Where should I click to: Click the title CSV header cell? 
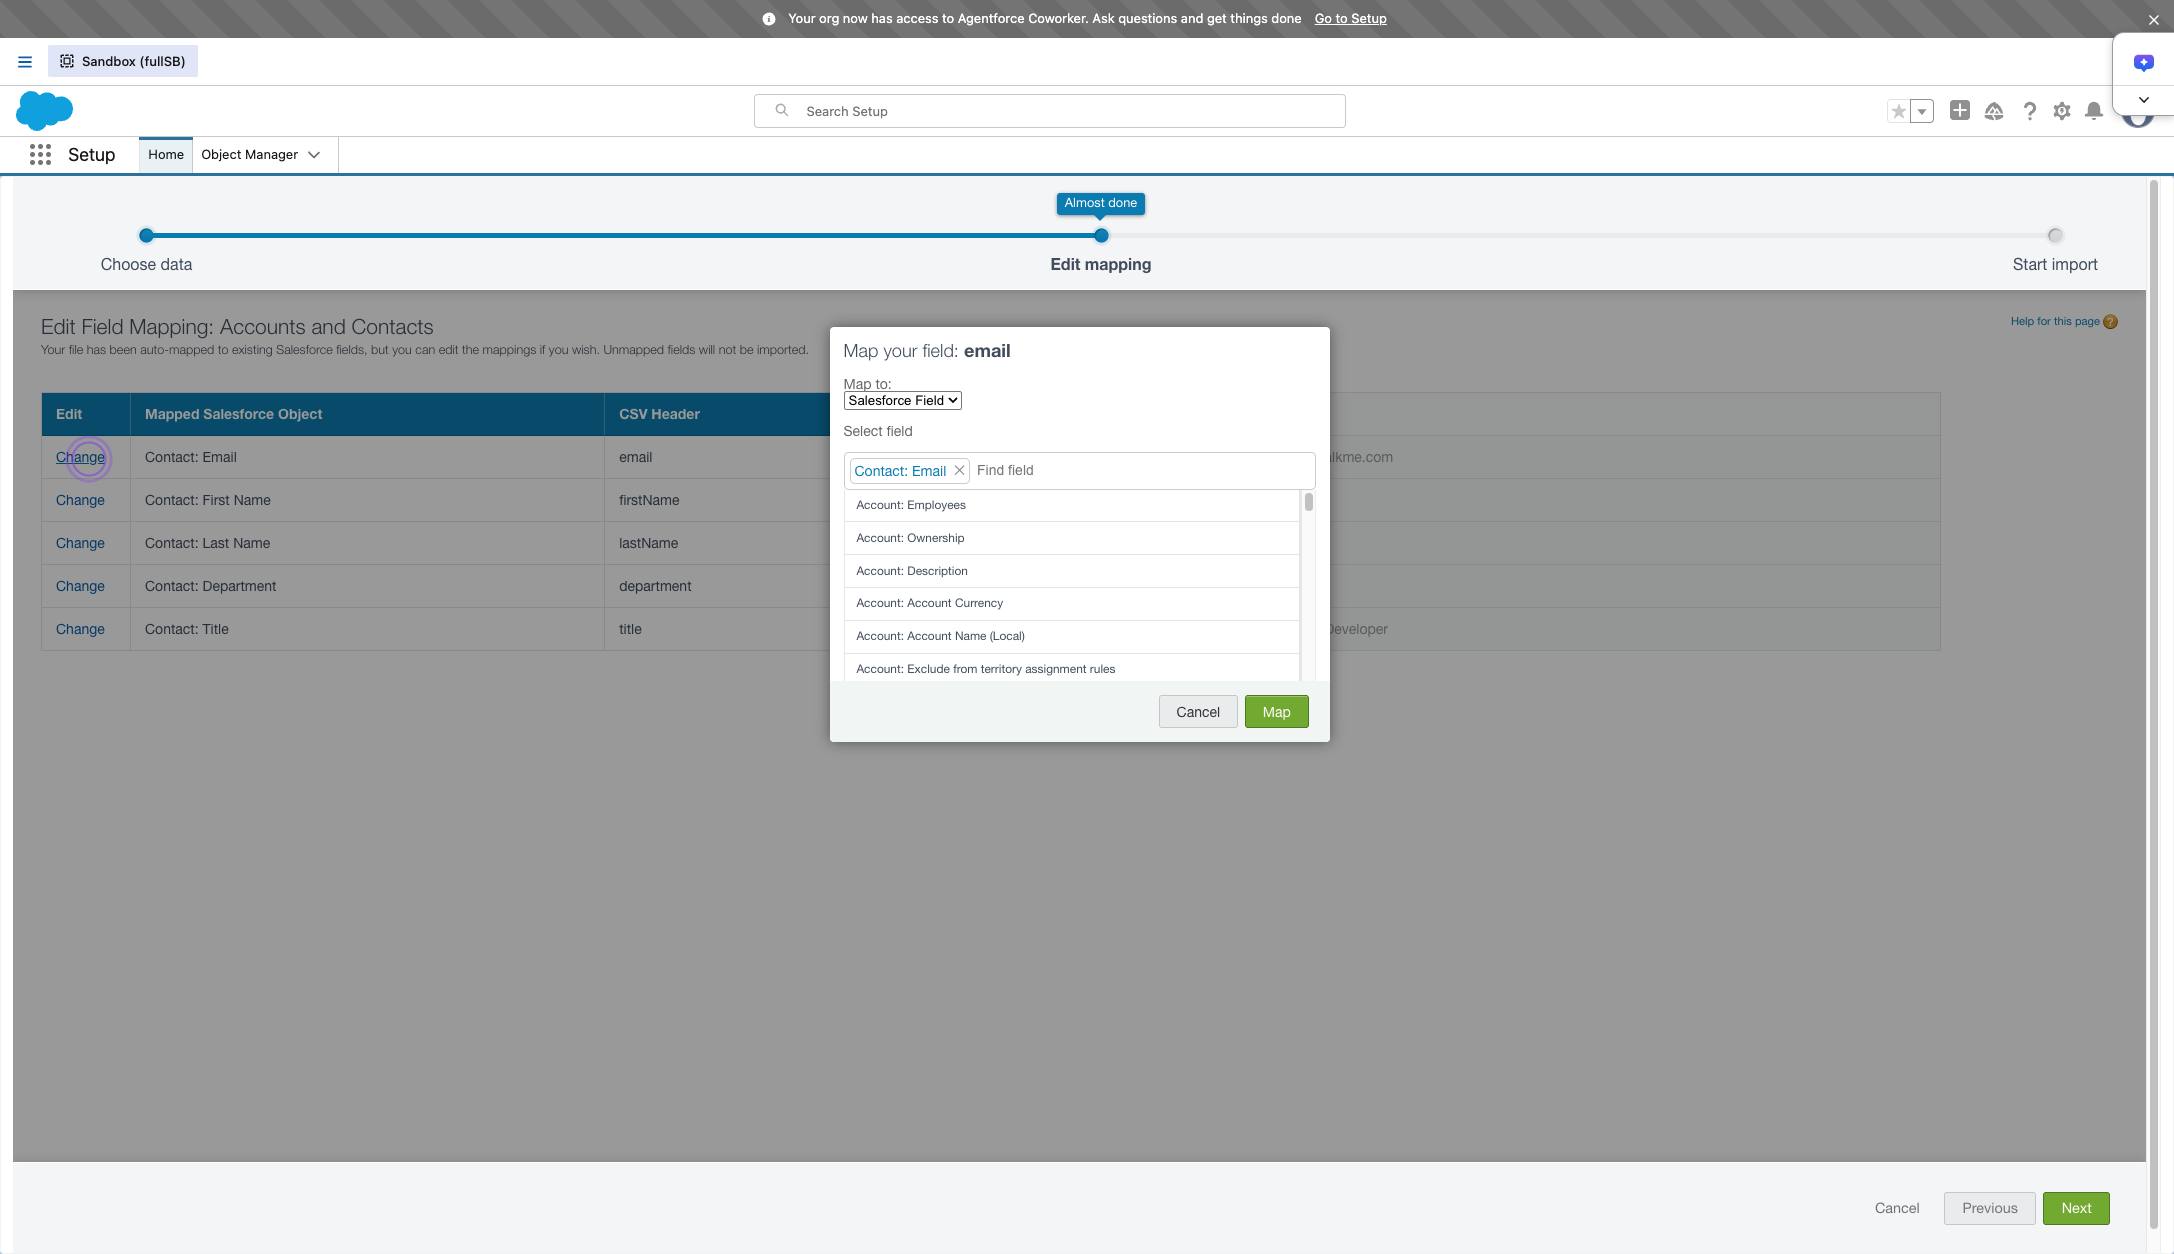tap(717, 630)
